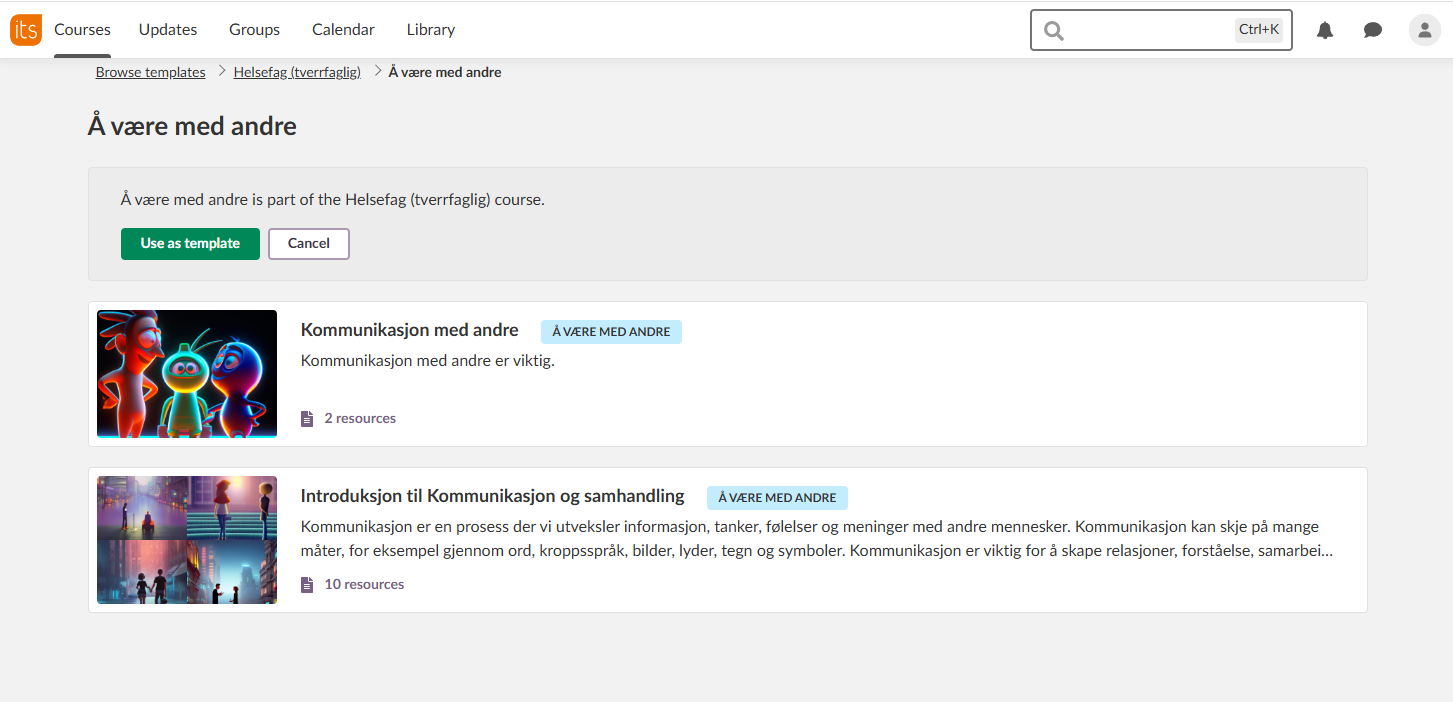Click the page heading Å være med andre
Viewport: 1453px width, 702px height.
pyautogui.click(x=192, y=127)
